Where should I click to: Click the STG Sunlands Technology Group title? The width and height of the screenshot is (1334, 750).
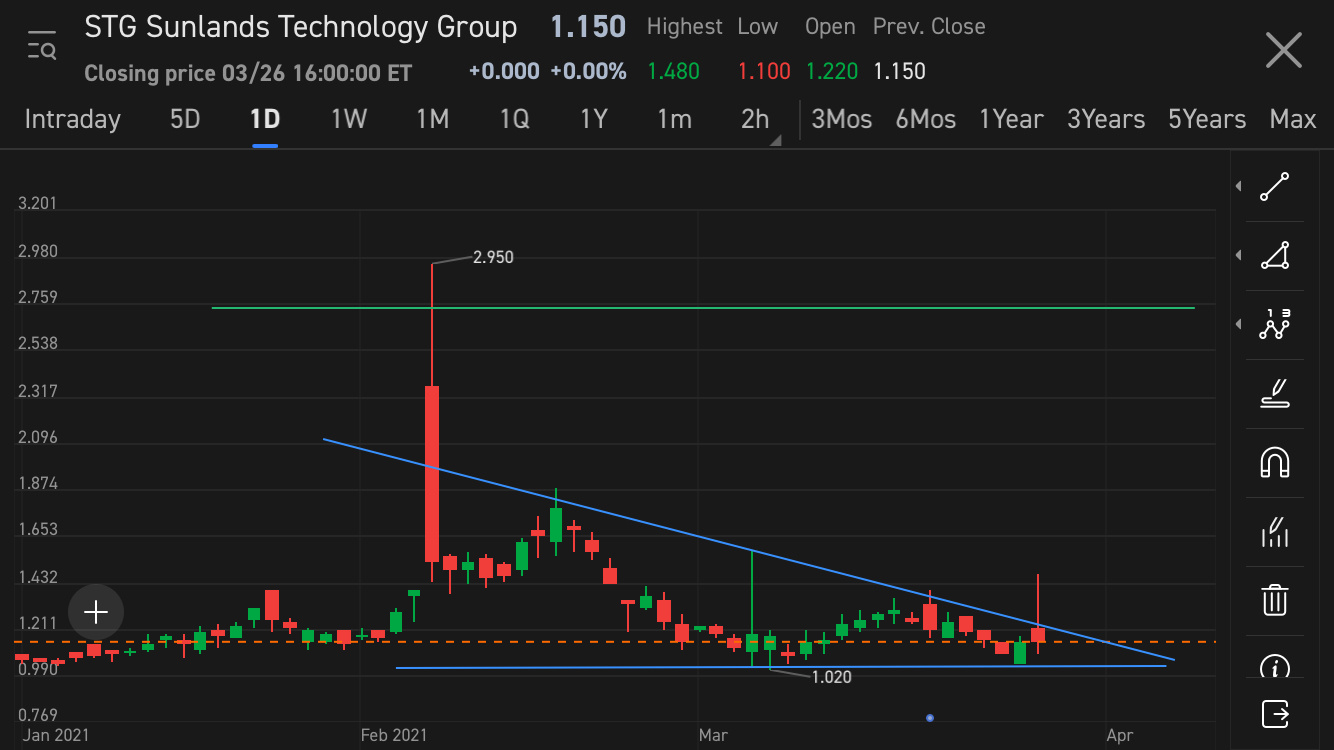(x=301, y=27)
